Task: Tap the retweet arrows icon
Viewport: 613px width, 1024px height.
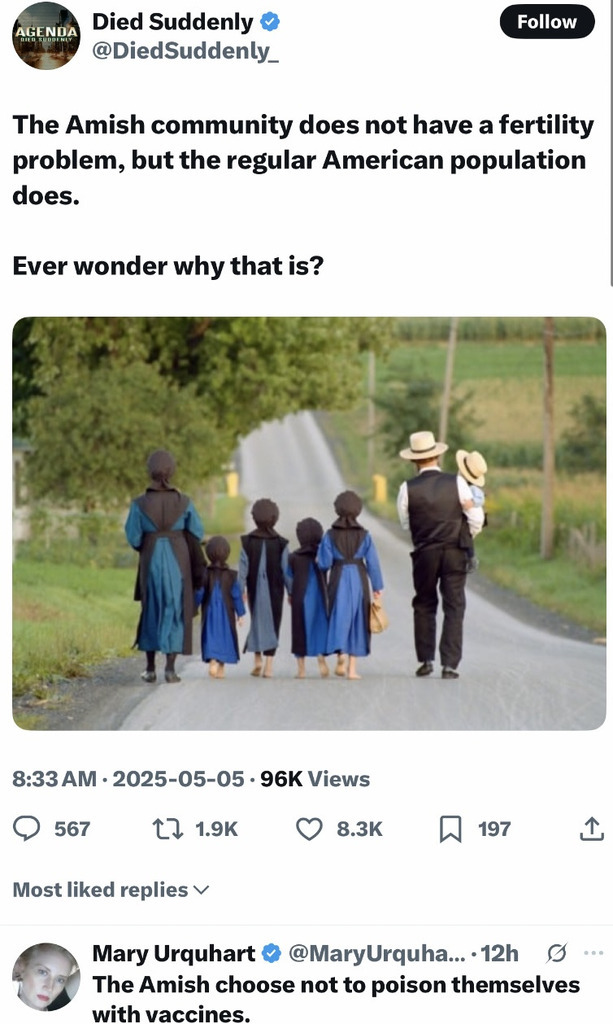Action: pyautogui.click(x=167, y=829)
